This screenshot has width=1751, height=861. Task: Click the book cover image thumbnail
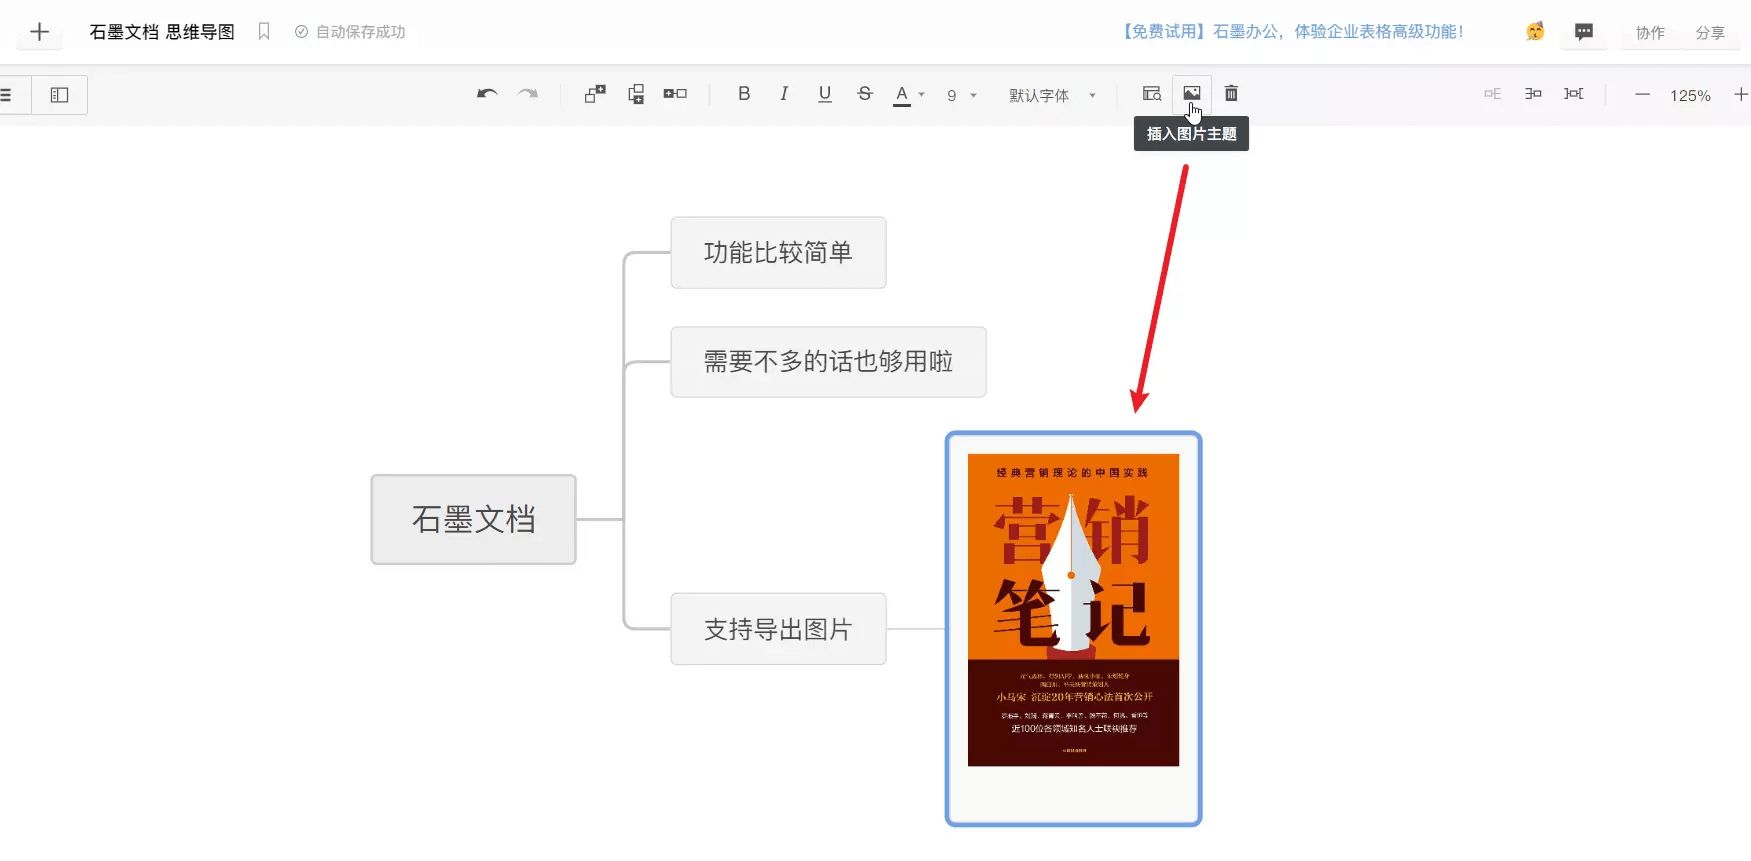[1073, 610]
